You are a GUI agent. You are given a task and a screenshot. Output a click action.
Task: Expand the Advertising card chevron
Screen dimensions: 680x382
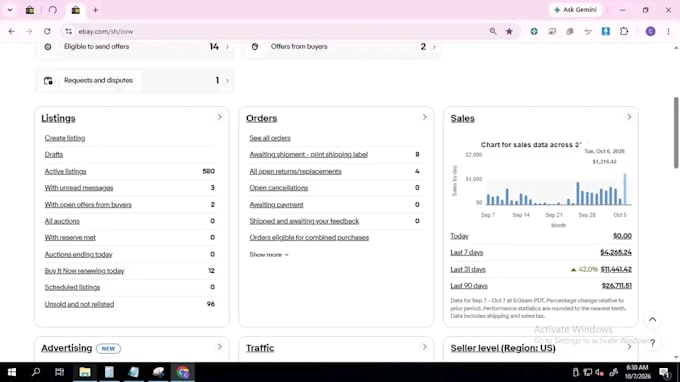coord(219,347)
